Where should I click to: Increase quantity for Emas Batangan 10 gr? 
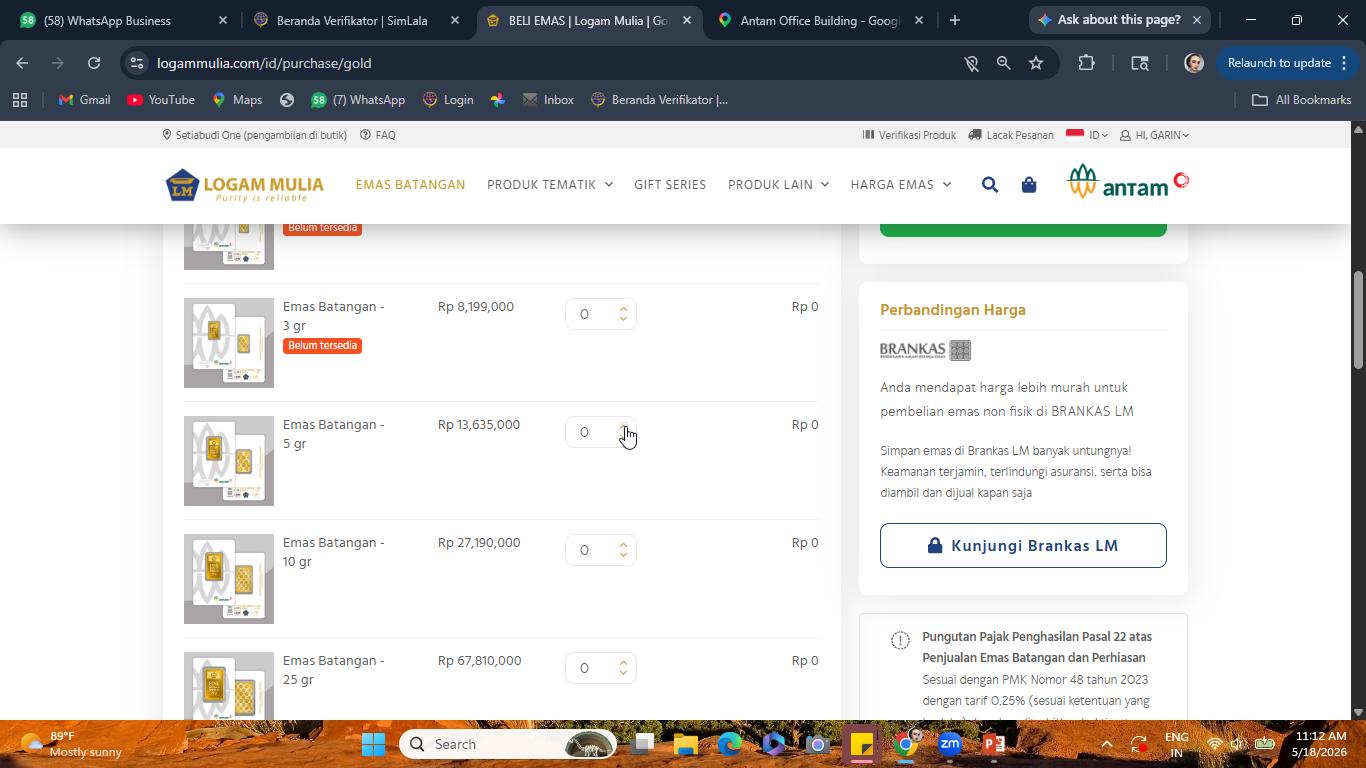coord(623,545)
